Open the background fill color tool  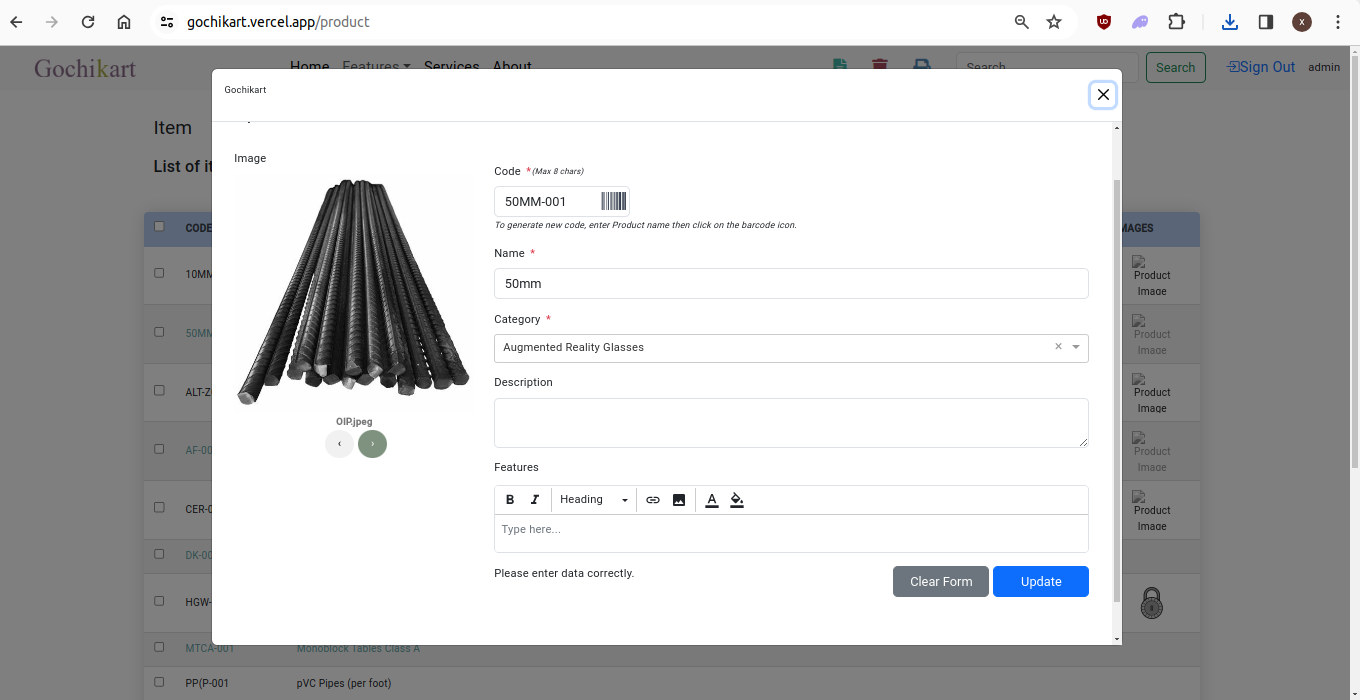tap(737, 500)
